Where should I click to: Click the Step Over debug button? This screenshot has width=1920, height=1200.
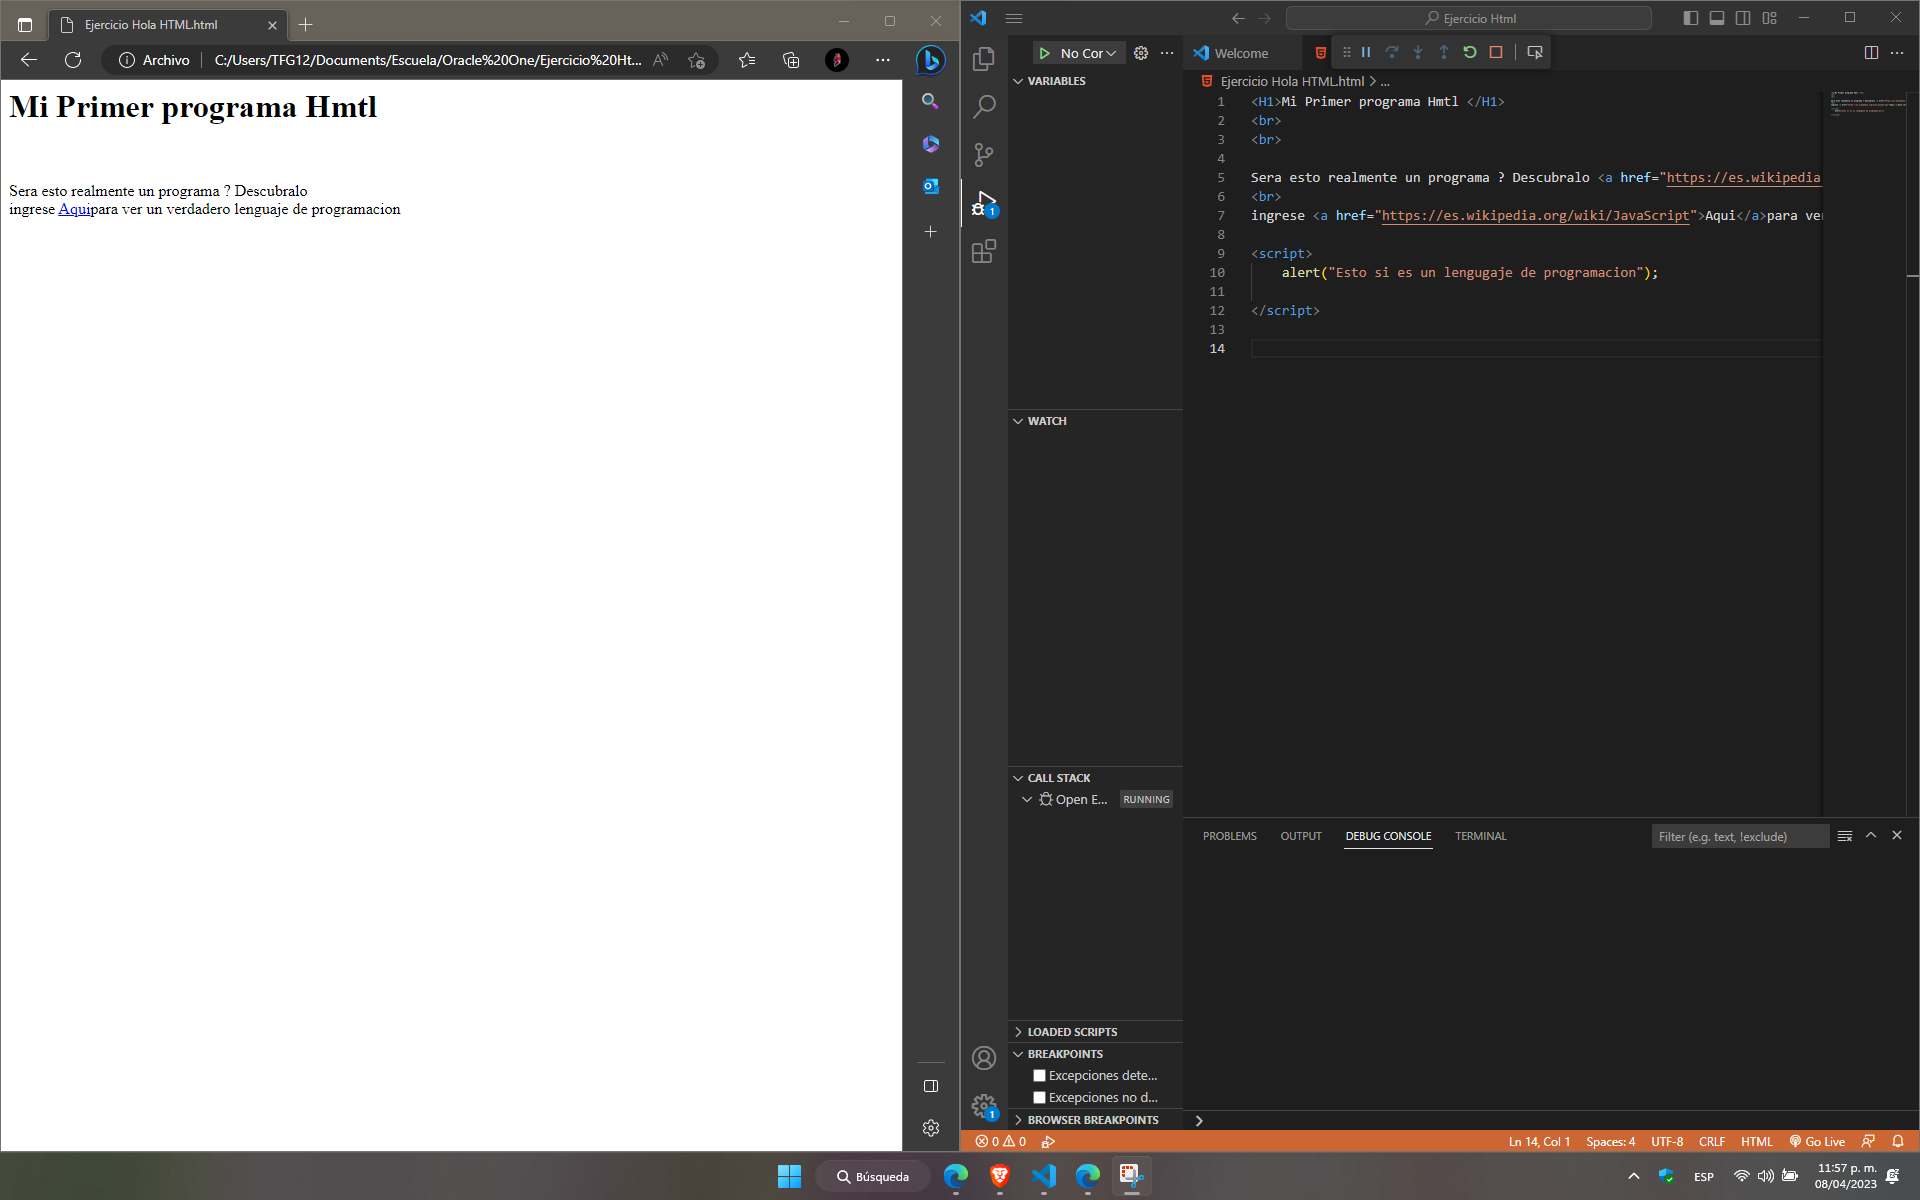1392,52
